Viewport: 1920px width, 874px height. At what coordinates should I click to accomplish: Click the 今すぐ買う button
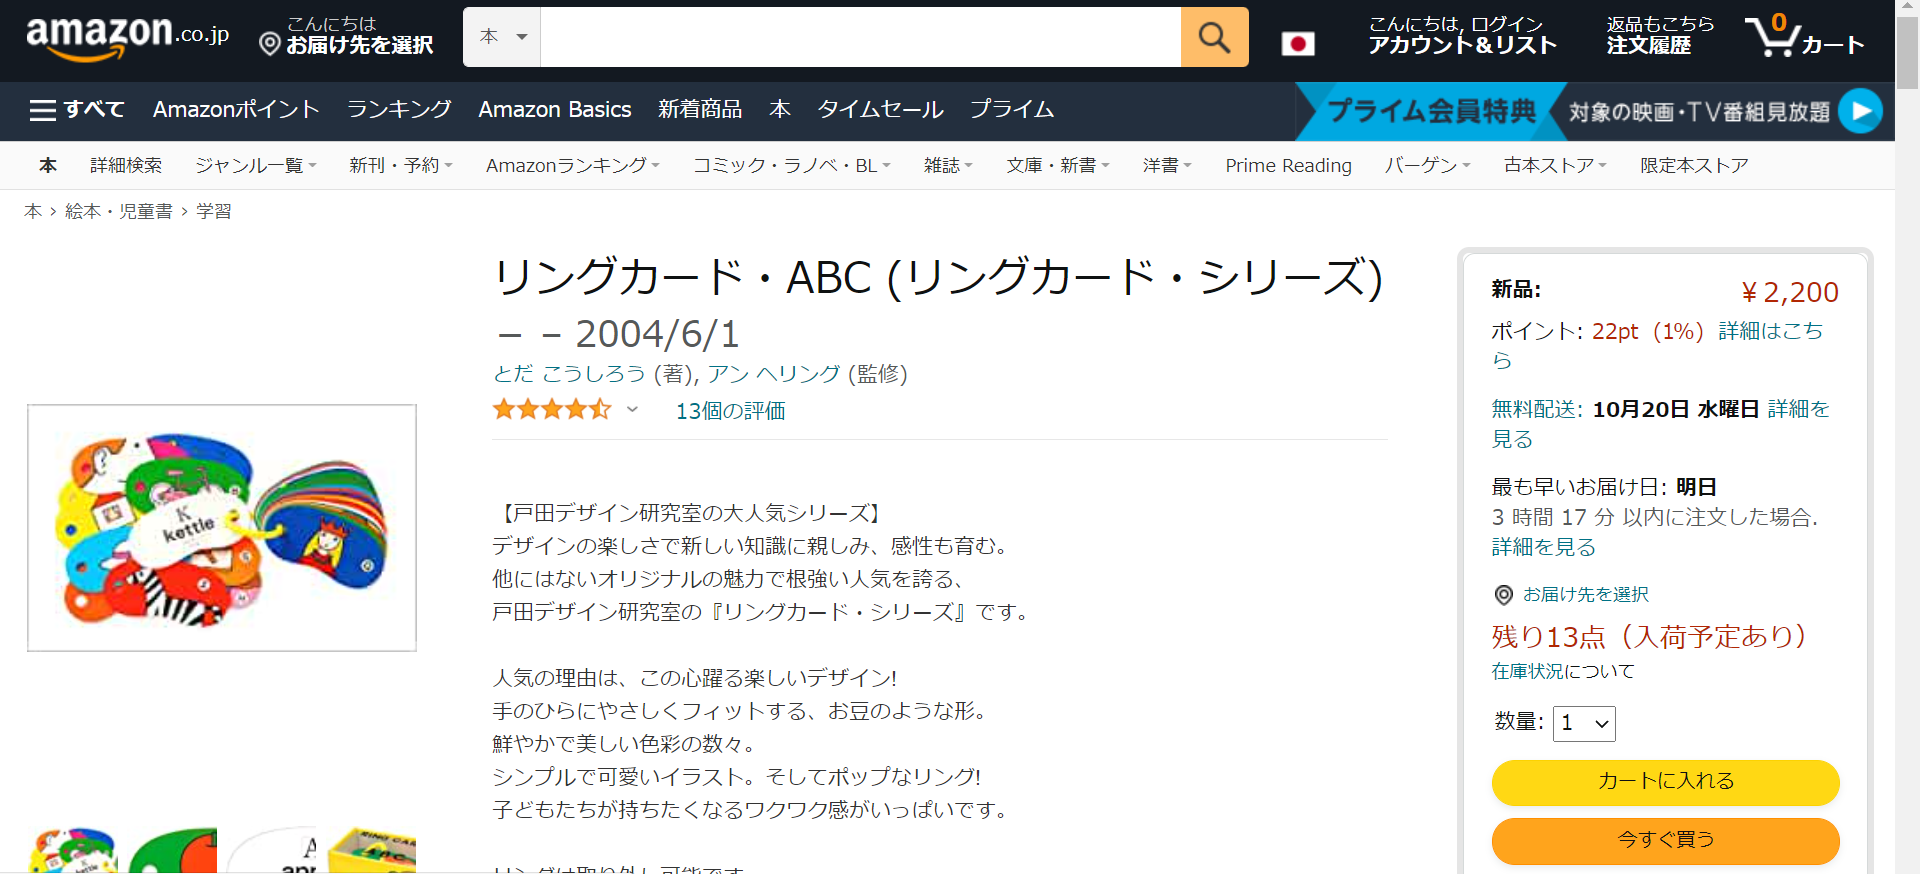pos(1665,840)
